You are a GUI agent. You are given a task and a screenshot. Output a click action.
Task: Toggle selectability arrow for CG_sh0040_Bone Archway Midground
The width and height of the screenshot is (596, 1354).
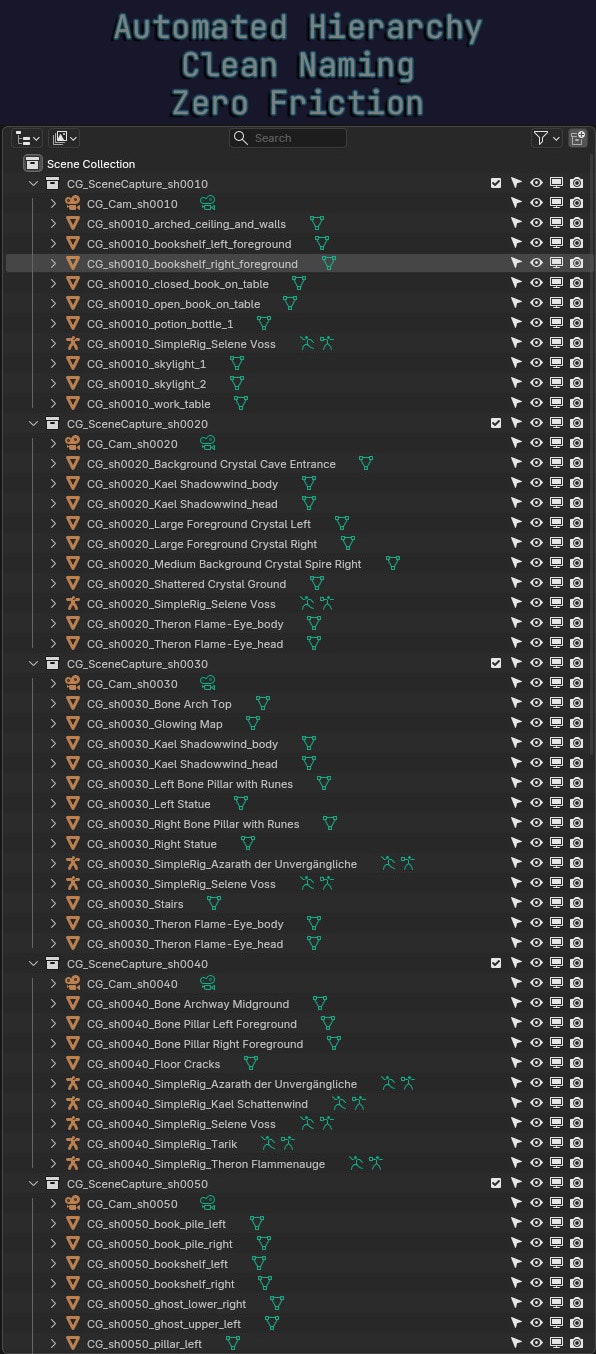click(516, 1004)
